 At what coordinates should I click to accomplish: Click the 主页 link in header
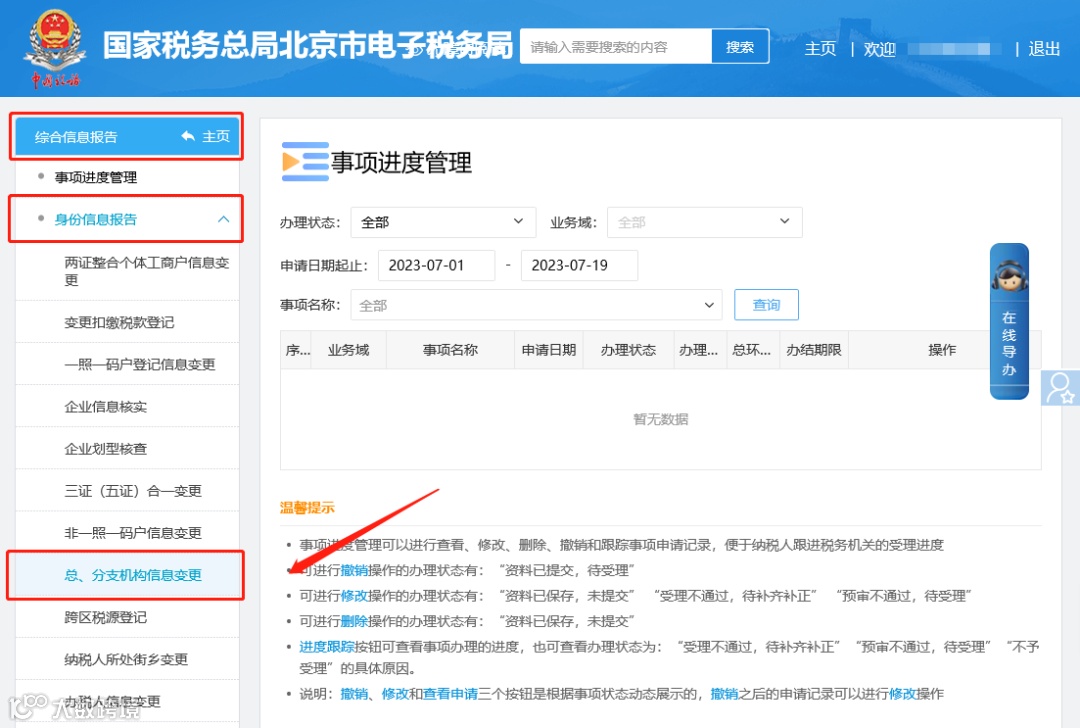[x=820, y=49]
